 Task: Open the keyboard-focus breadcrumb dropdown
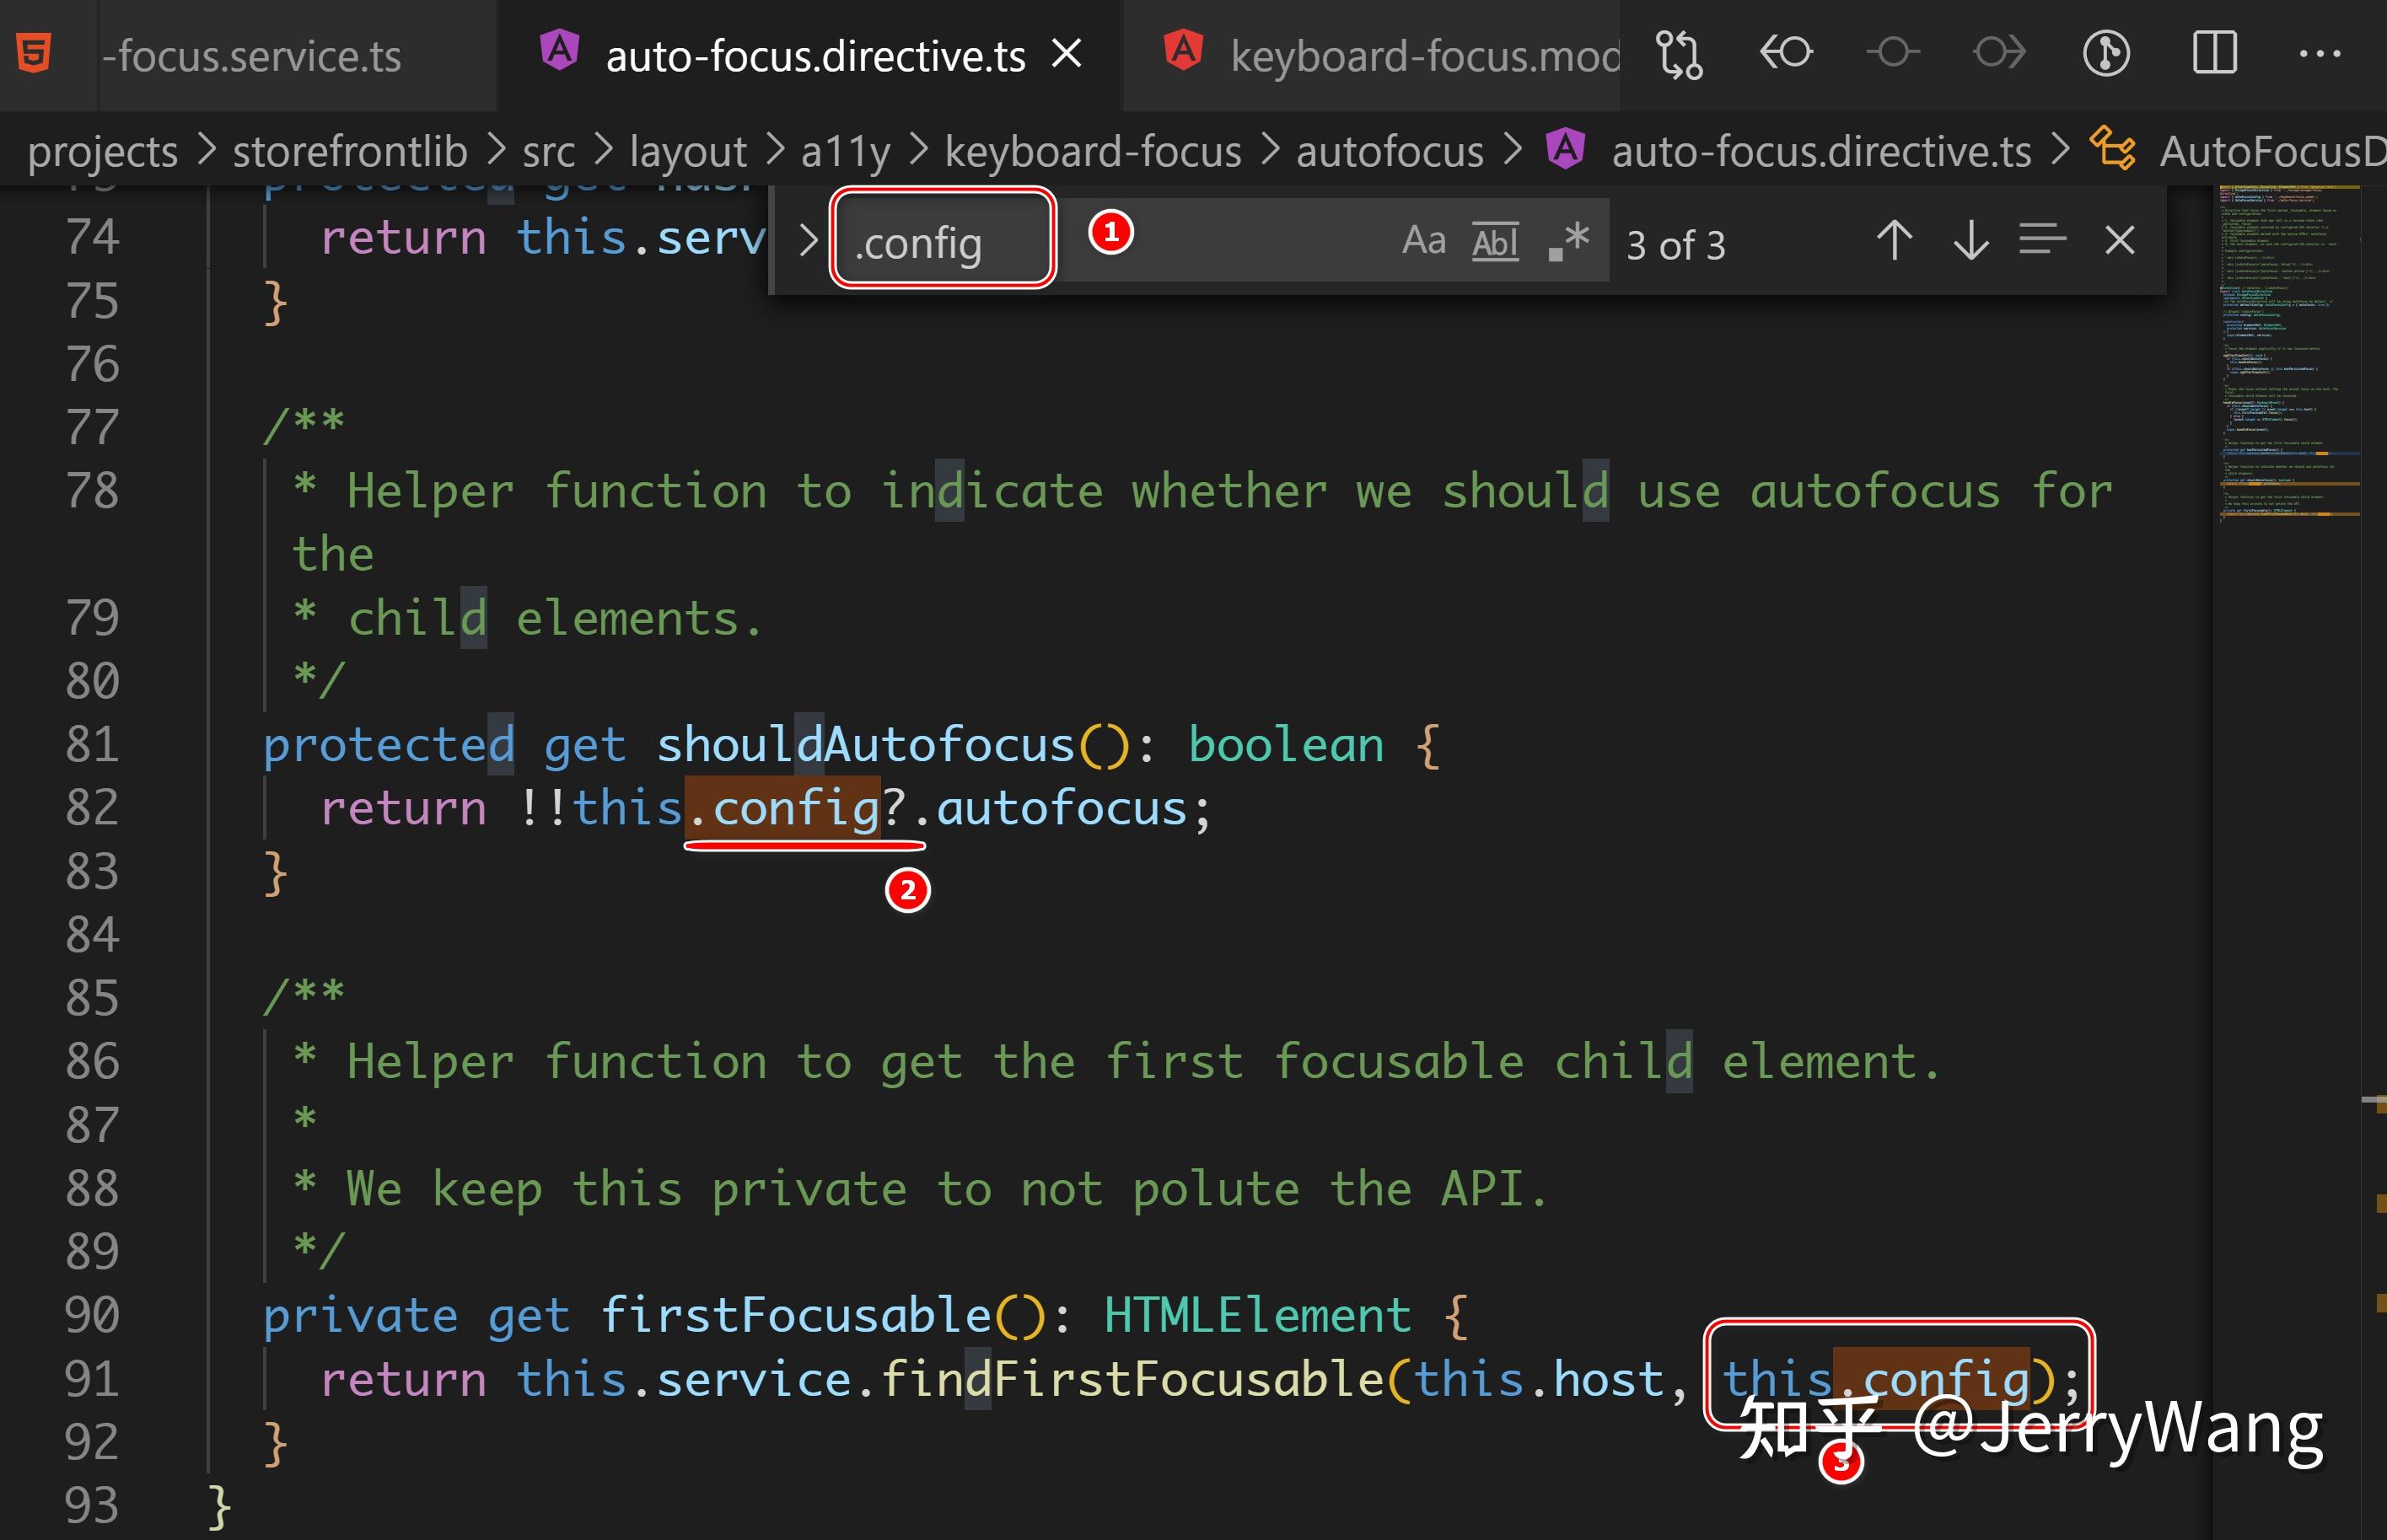[x=1093, y=152]
